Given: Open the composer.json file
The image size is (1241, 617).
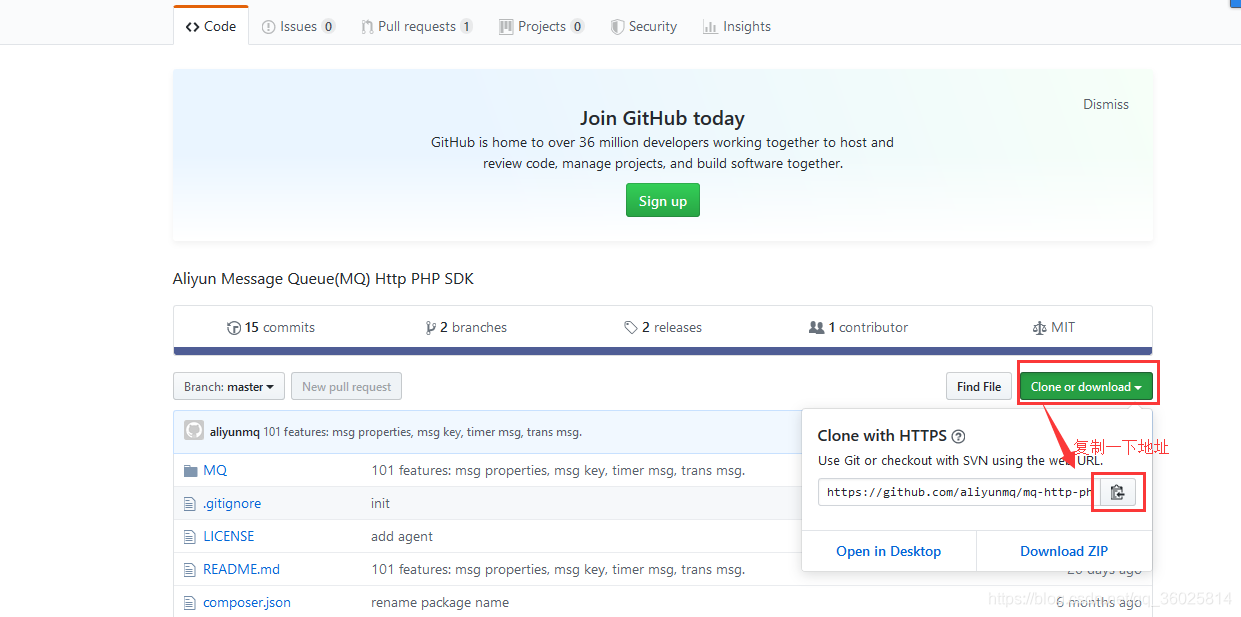Looking at the screenshot, I should [x=247, y=602].
